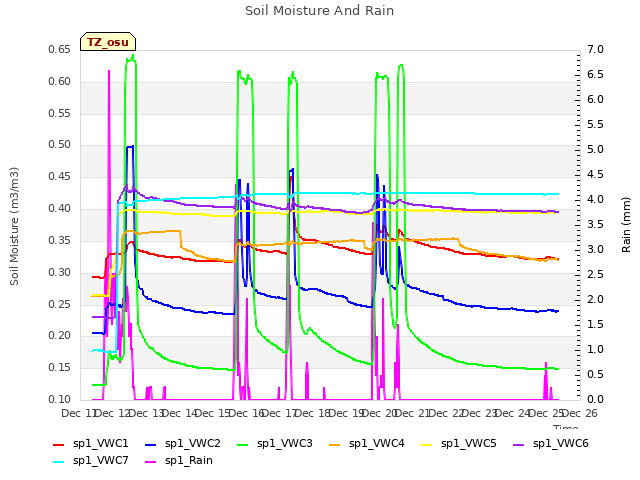Toggle sp1_VWC4 legend entry
The height and width of the screenshot is (480, 640).
click(x=367, y=443)
